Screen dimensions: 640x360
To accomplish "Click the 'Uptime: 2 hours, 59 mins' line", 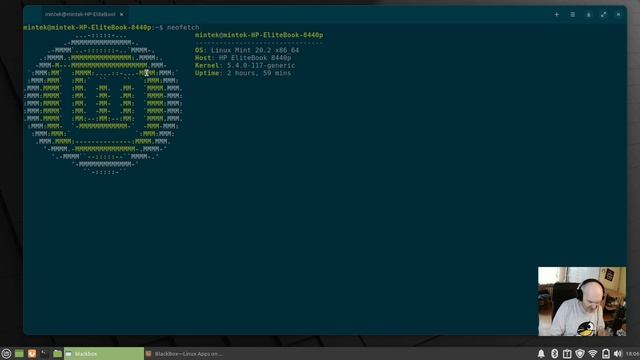I will (x=243, y=73).
